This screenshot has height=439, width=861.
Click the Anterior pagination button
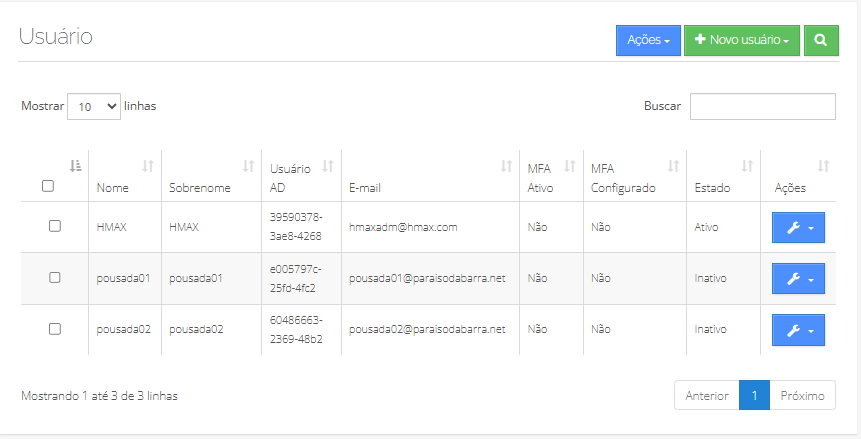coord(707,395)
